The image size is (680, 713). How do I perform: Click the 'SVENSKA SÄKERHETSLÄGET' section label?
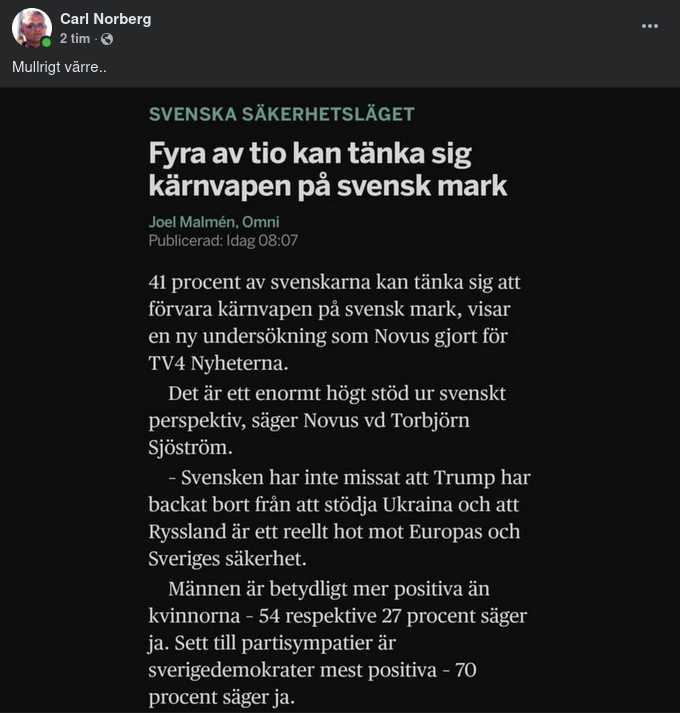click(281, 115)
